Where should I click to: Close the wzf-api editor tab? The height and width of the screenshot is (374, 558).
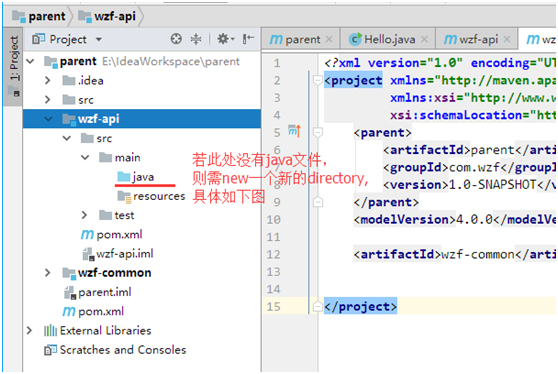[x=507, y=39]
